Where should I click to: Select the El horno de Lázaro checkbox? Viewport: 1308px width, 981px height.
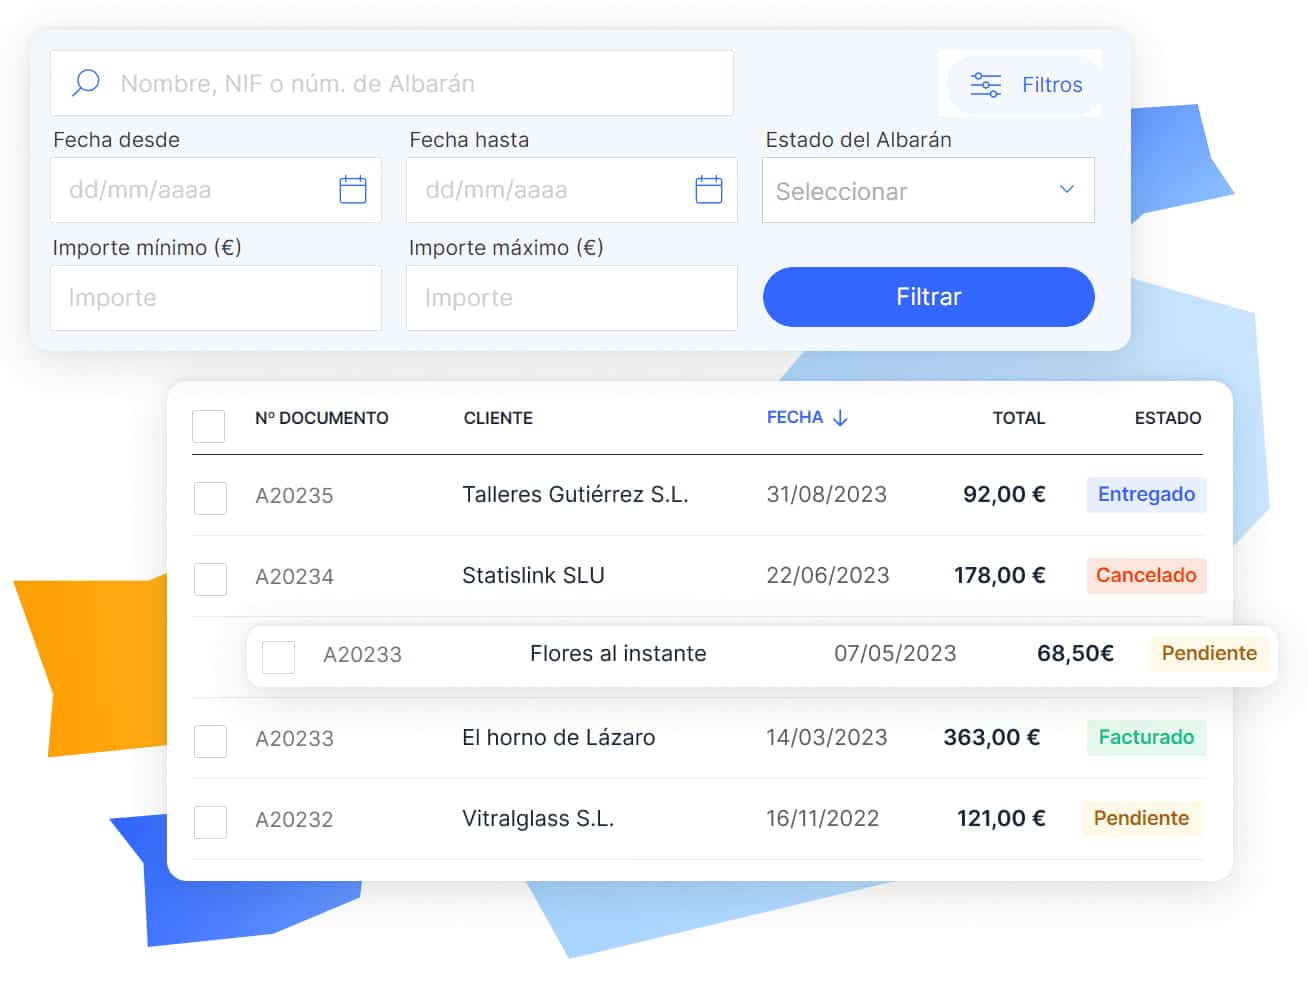coord(210,741)
